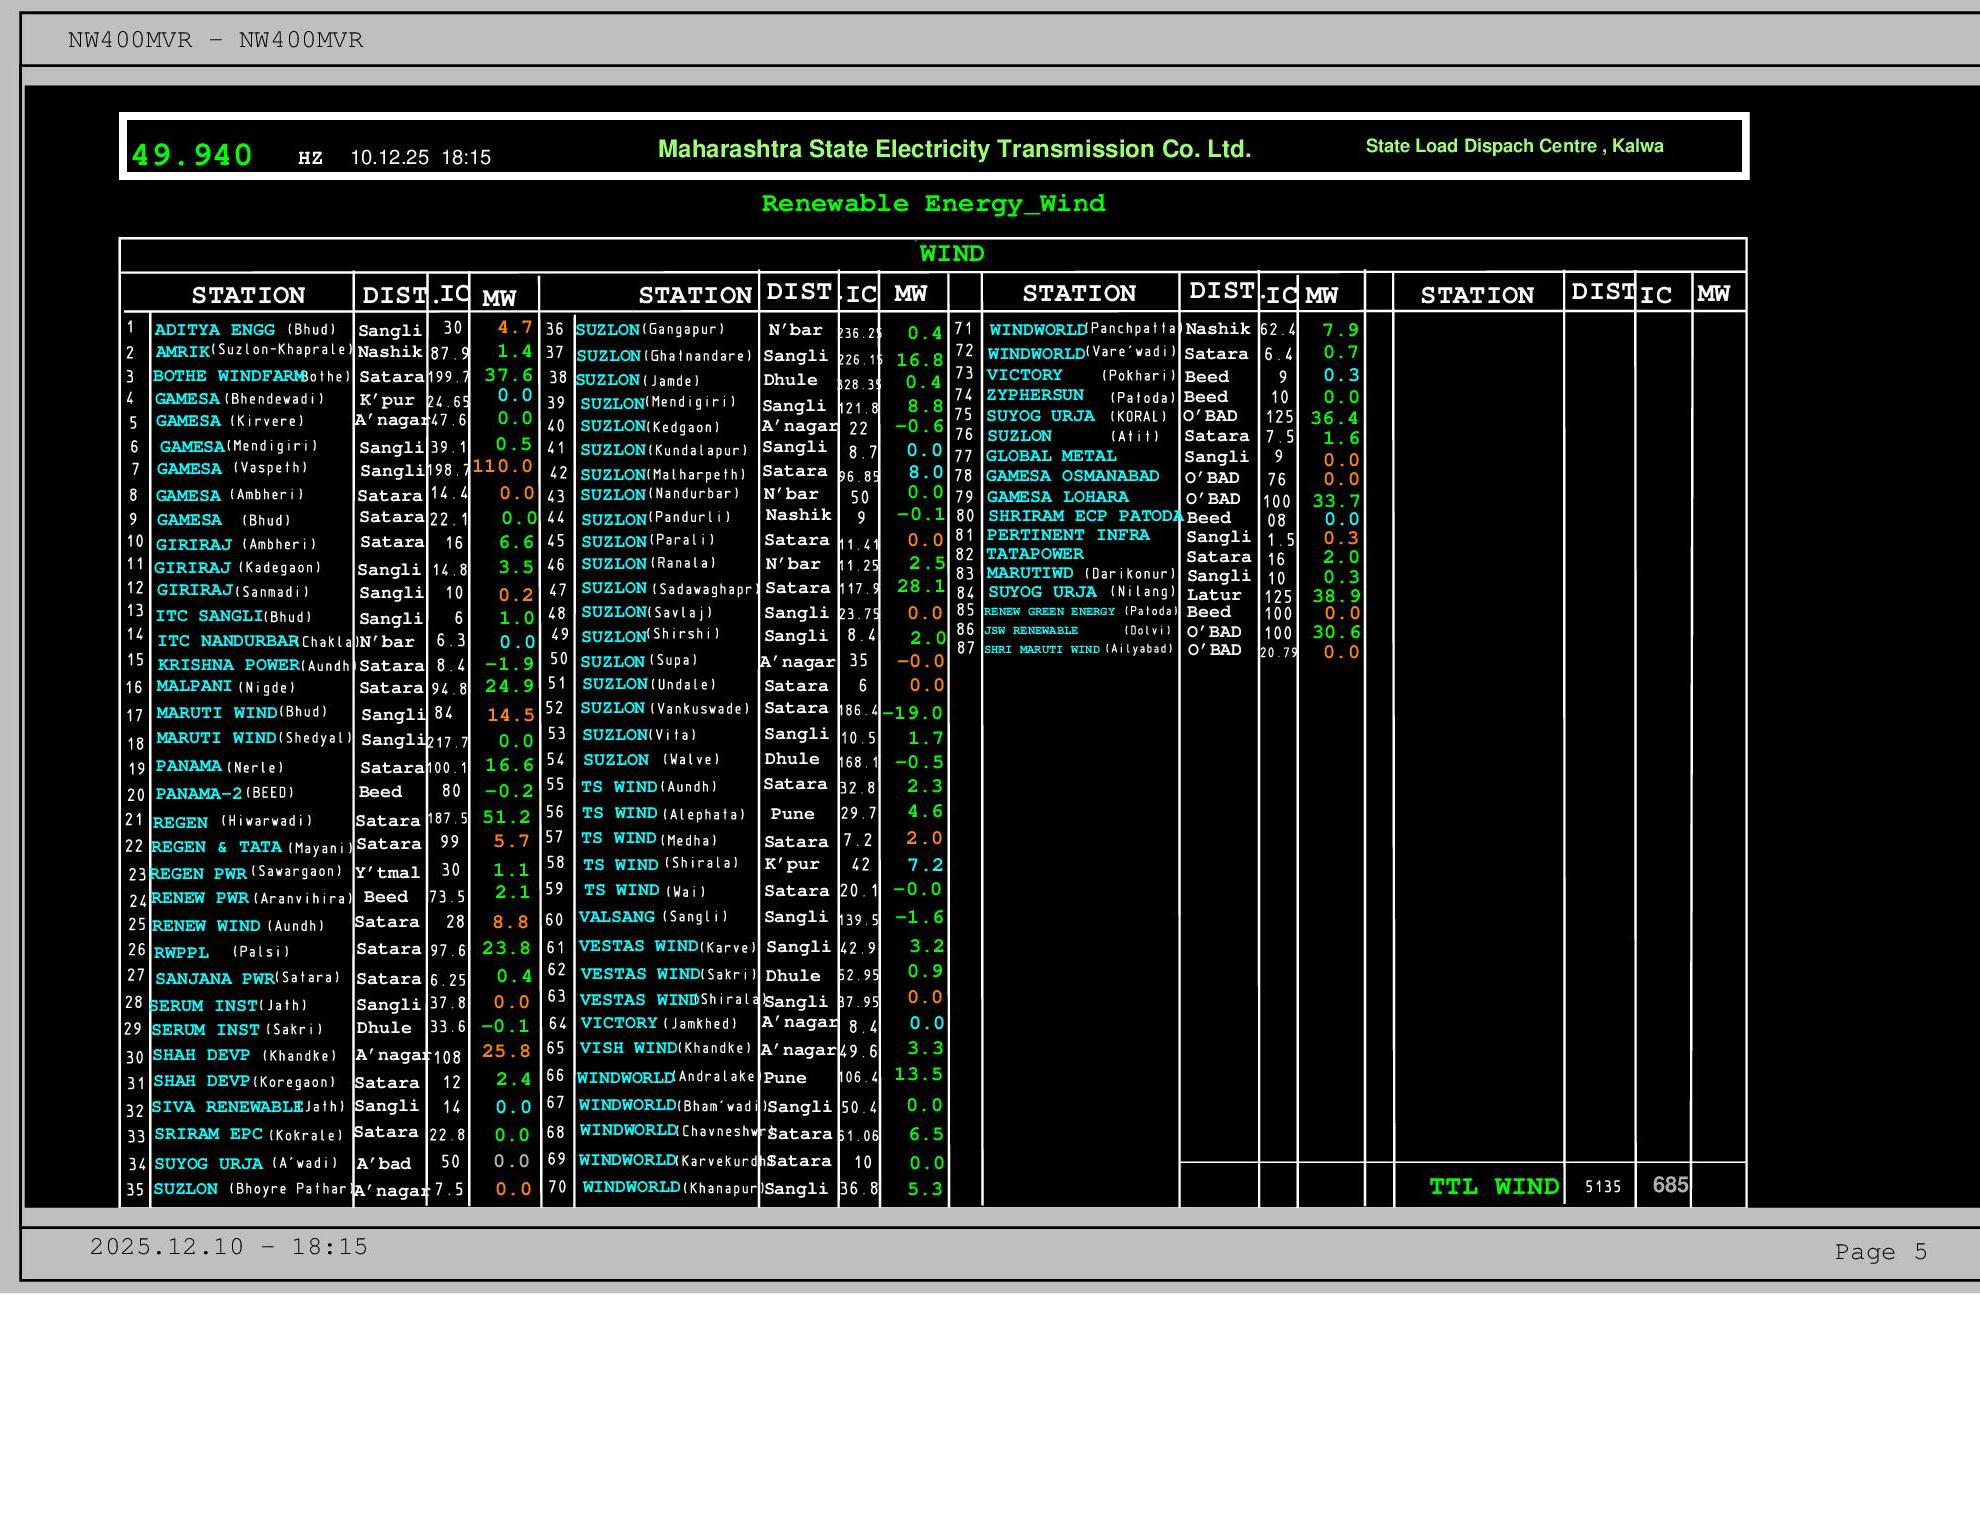Click the WIND table header
This screenshot has height=1530, width=1980.
click(951, 254)
